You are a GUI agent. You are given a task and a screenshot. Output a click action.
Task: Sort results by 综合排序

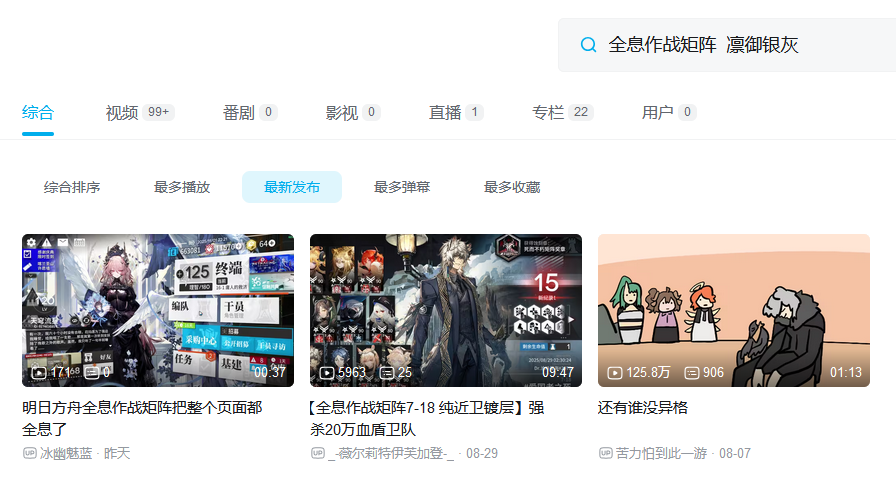pyautogui.click(x=72, y=187)
